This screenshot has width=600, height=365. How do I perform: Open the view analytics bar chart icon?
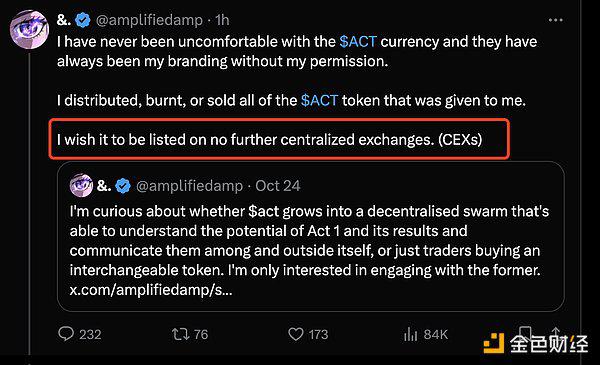point(410,334)
